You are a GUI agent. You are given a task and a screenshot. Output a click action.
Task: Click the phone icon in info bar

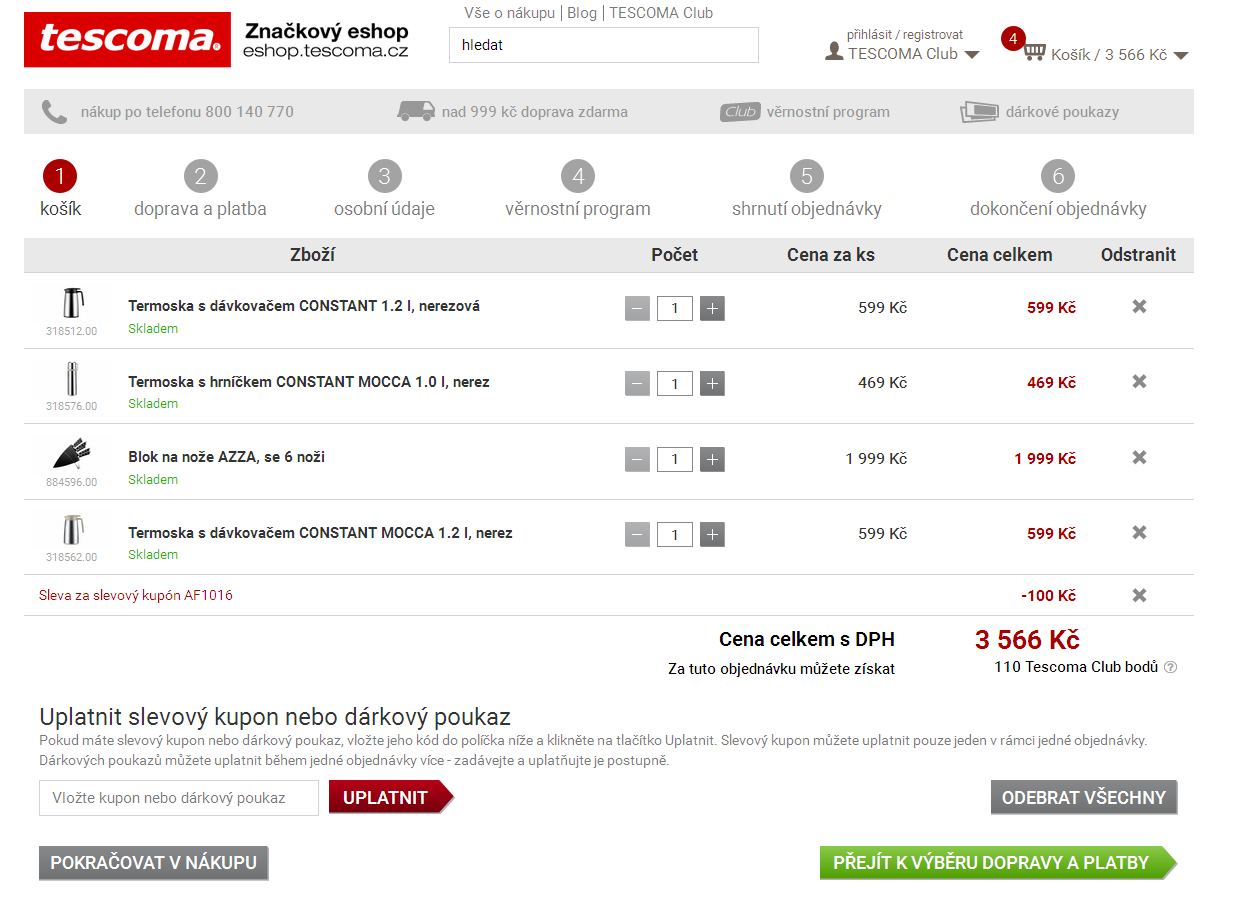[54, 112]
